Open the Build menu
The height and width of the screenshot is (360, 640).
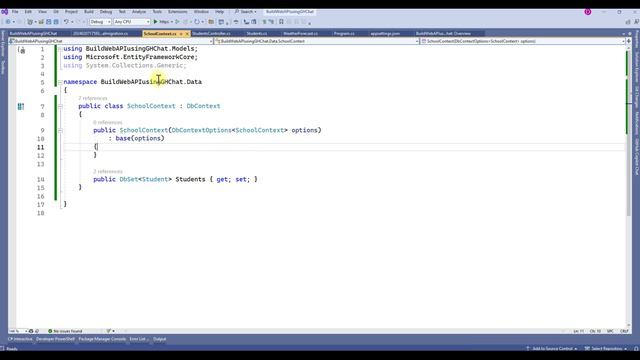pos(89,12)
